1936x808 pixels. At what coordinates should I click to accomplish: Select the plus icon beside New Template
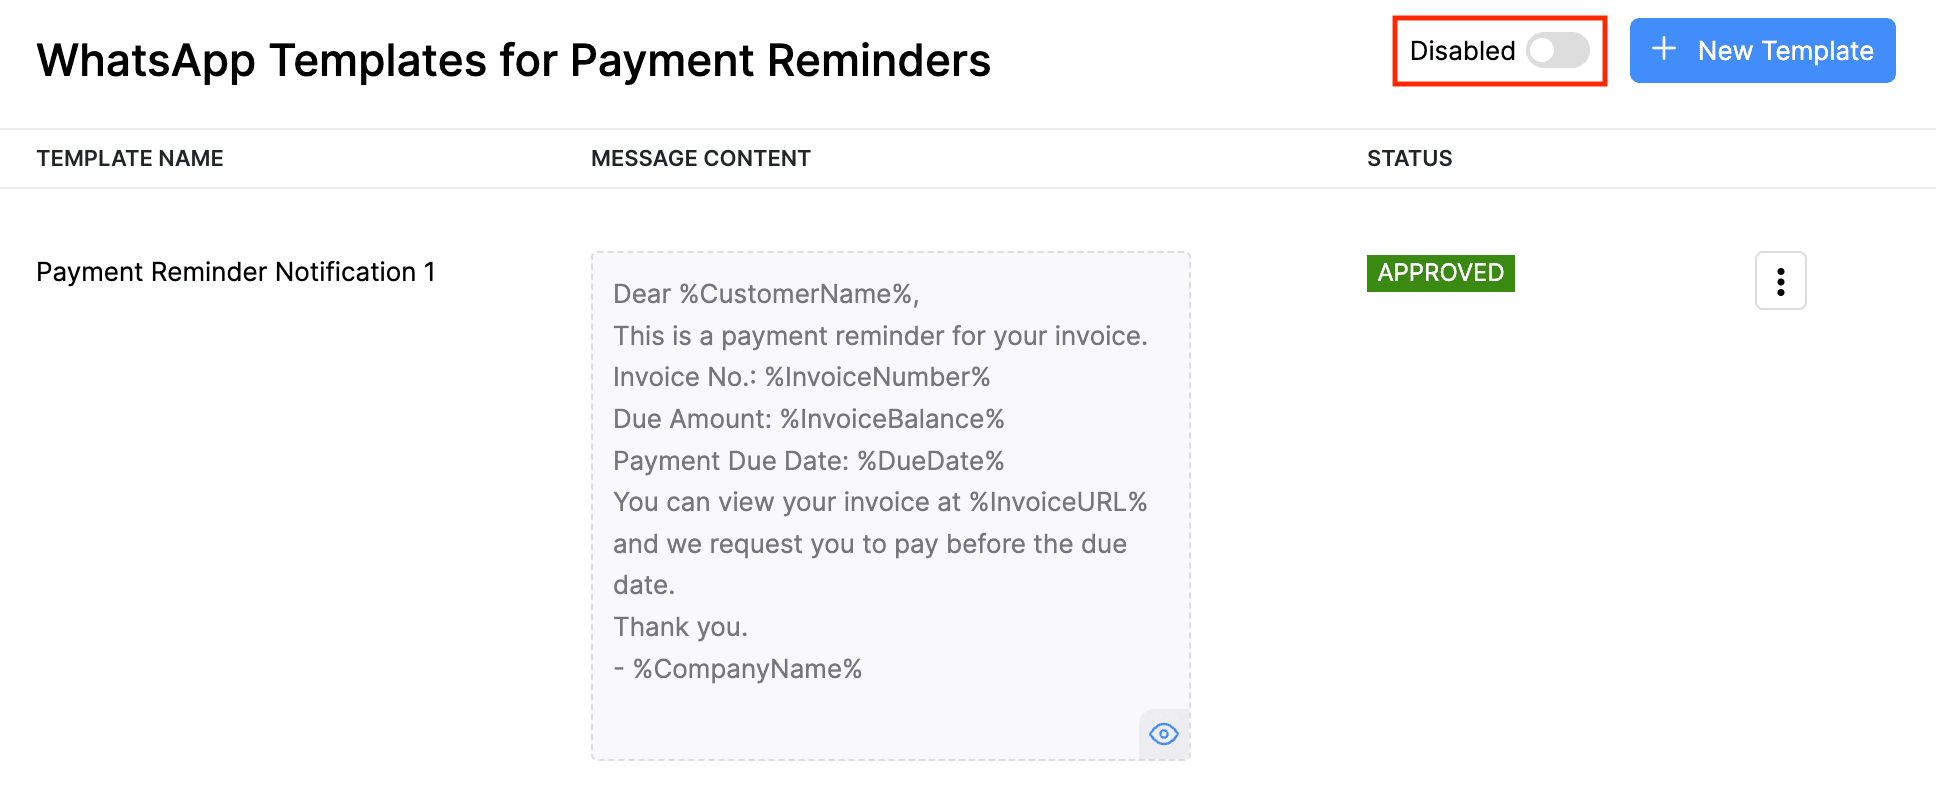(1663, 50)
